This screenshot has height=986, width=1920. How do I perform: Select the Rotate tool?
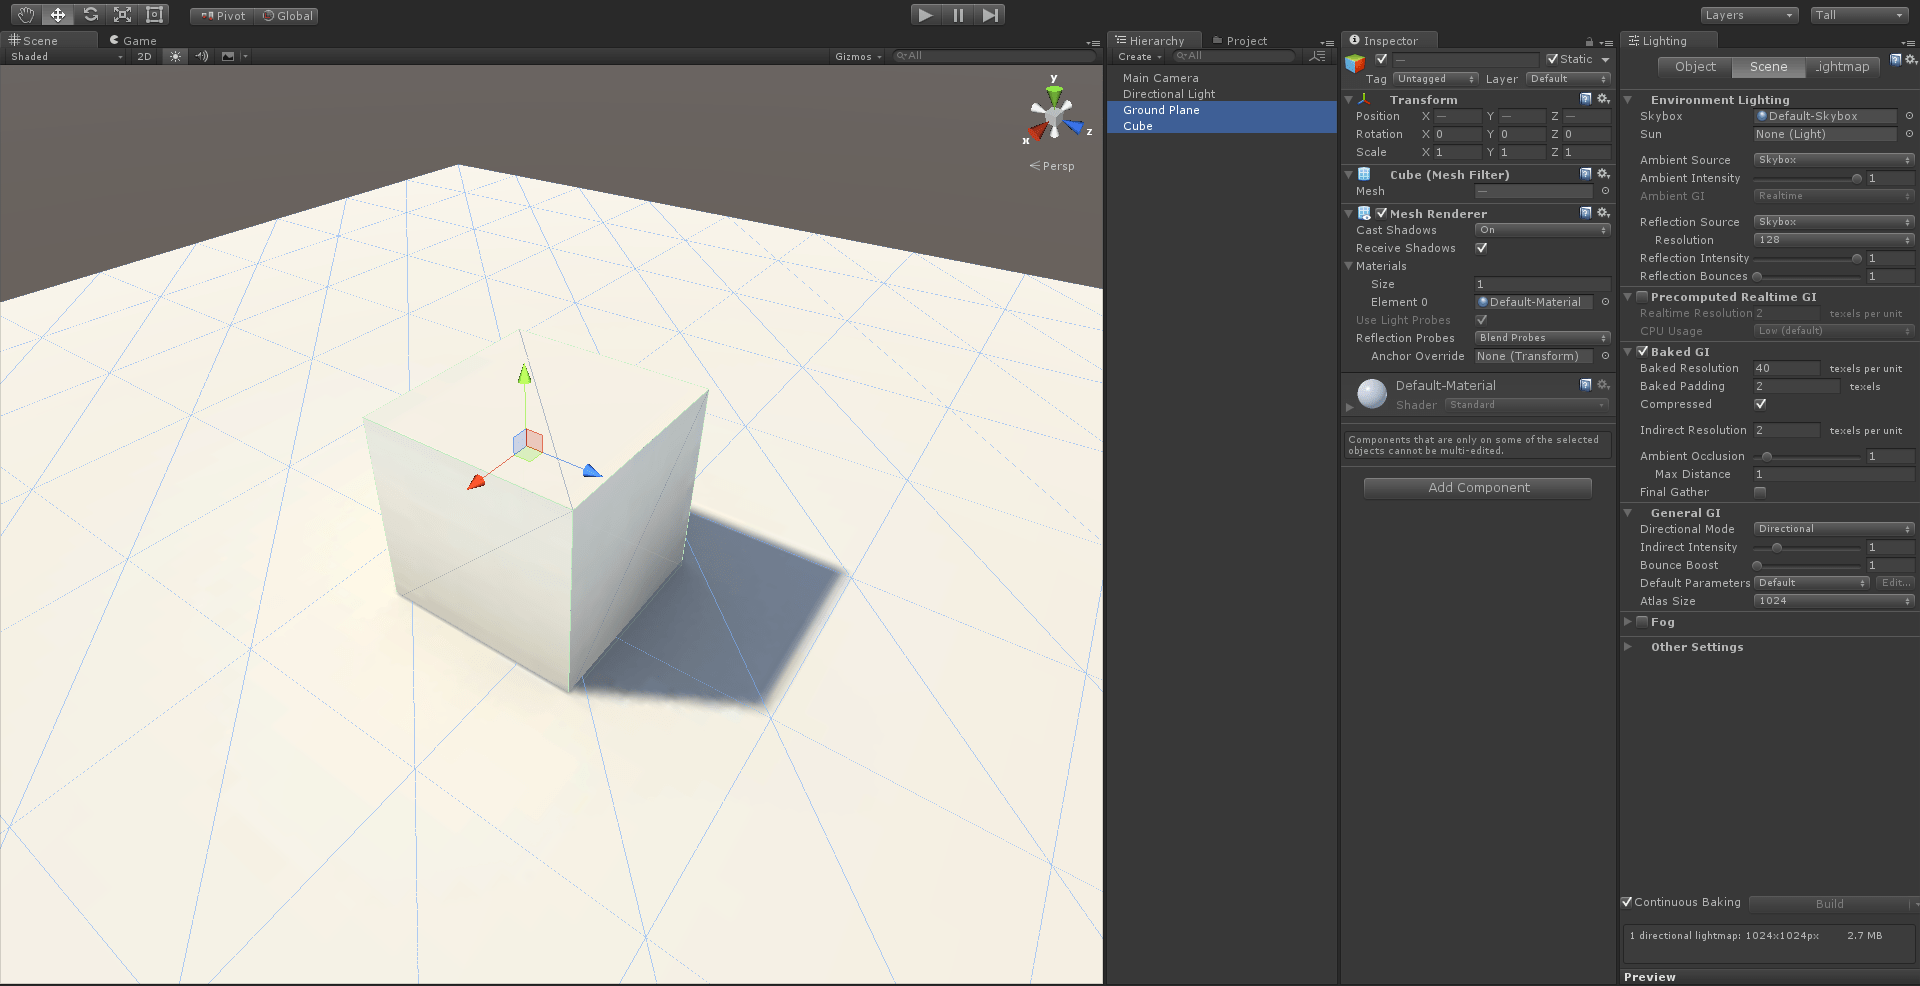pos(89,14)
